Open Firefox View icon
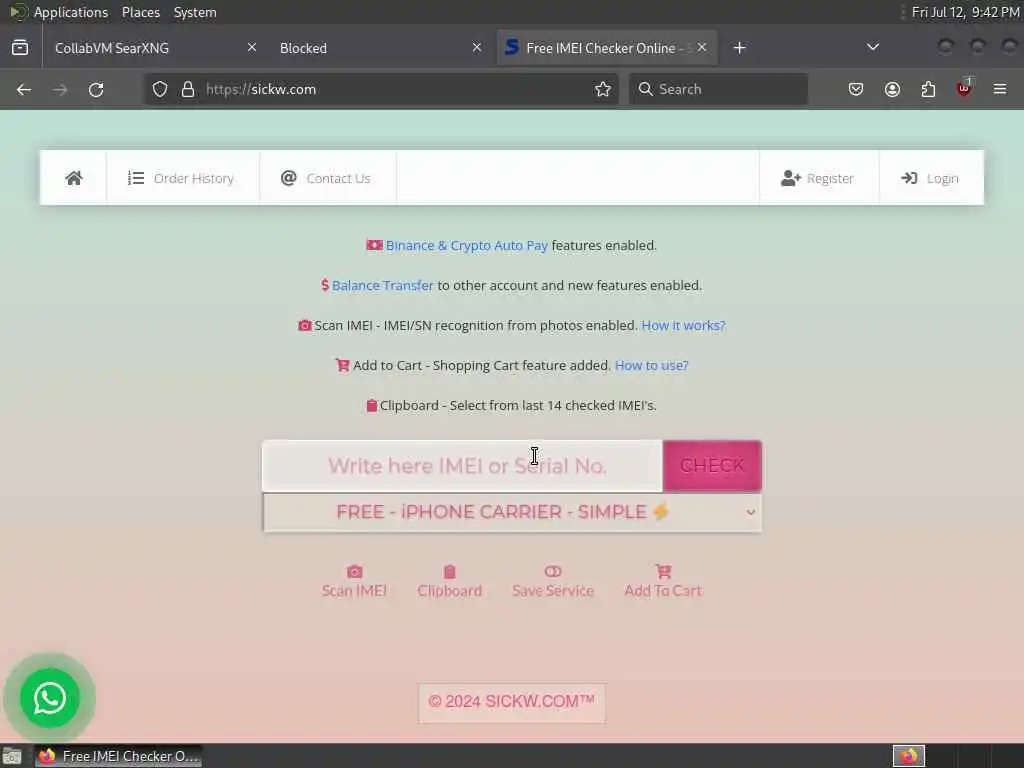 (20, 48)
